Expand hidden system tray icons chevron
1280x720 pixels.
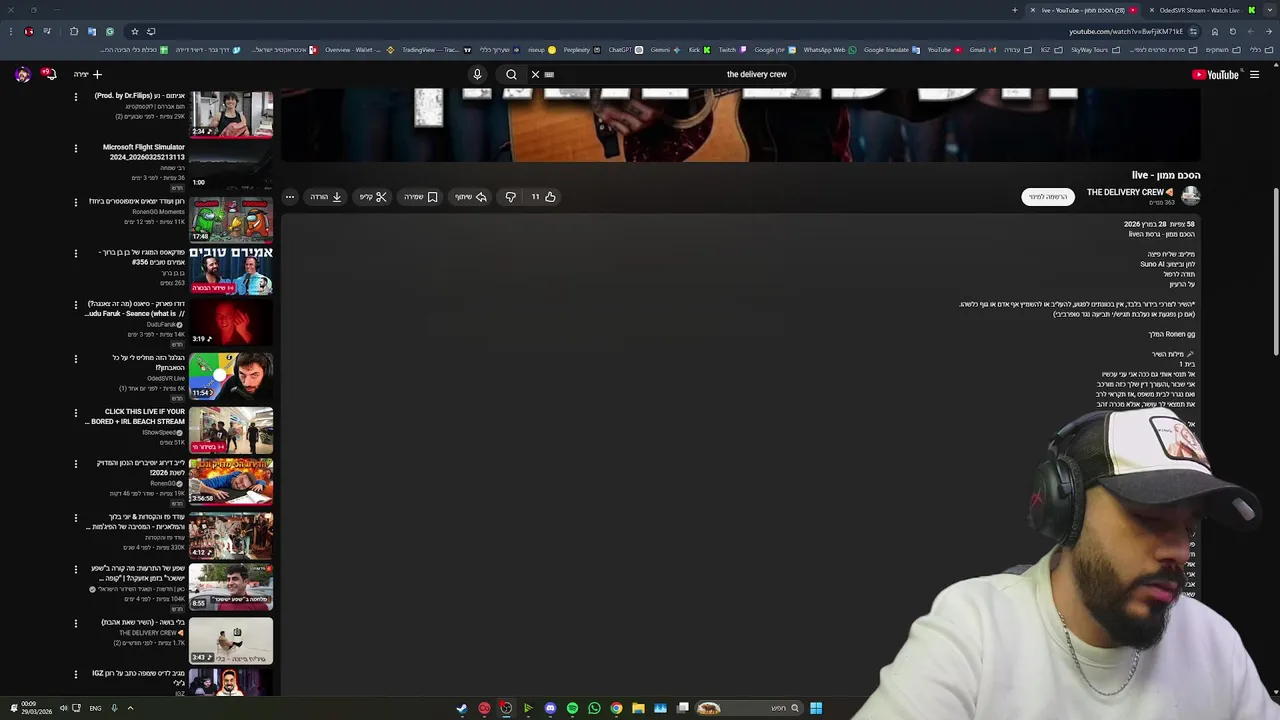coord(130,708)
